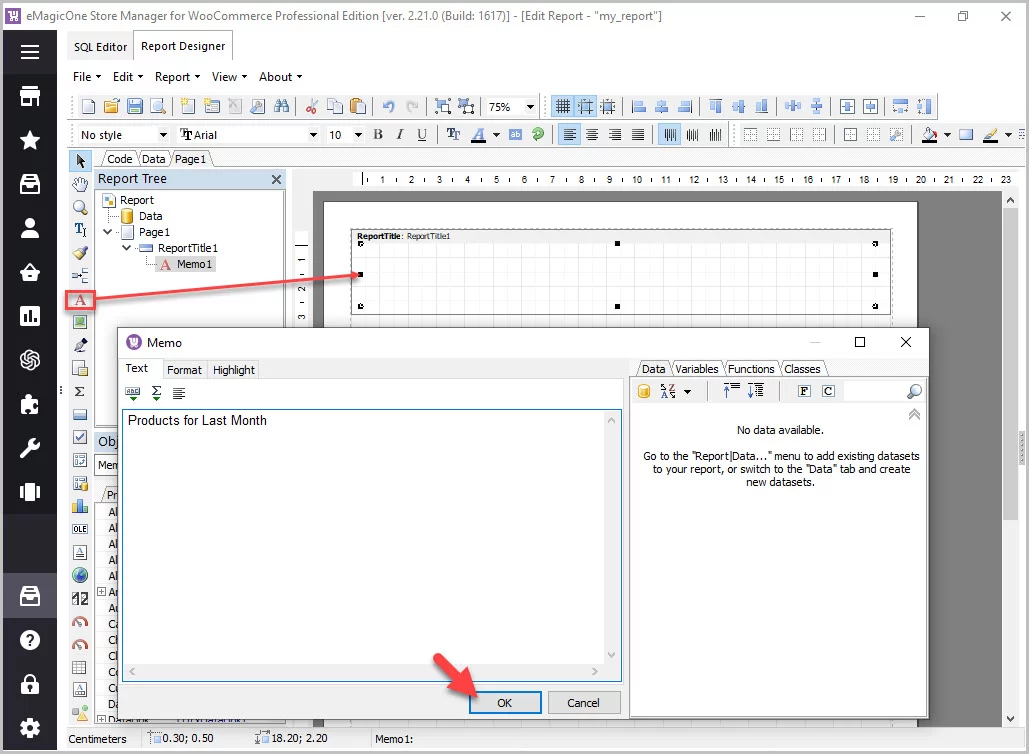Select the Text object 'A' tool
Screen dimensions: 1029x754
[x=80, y=299]
